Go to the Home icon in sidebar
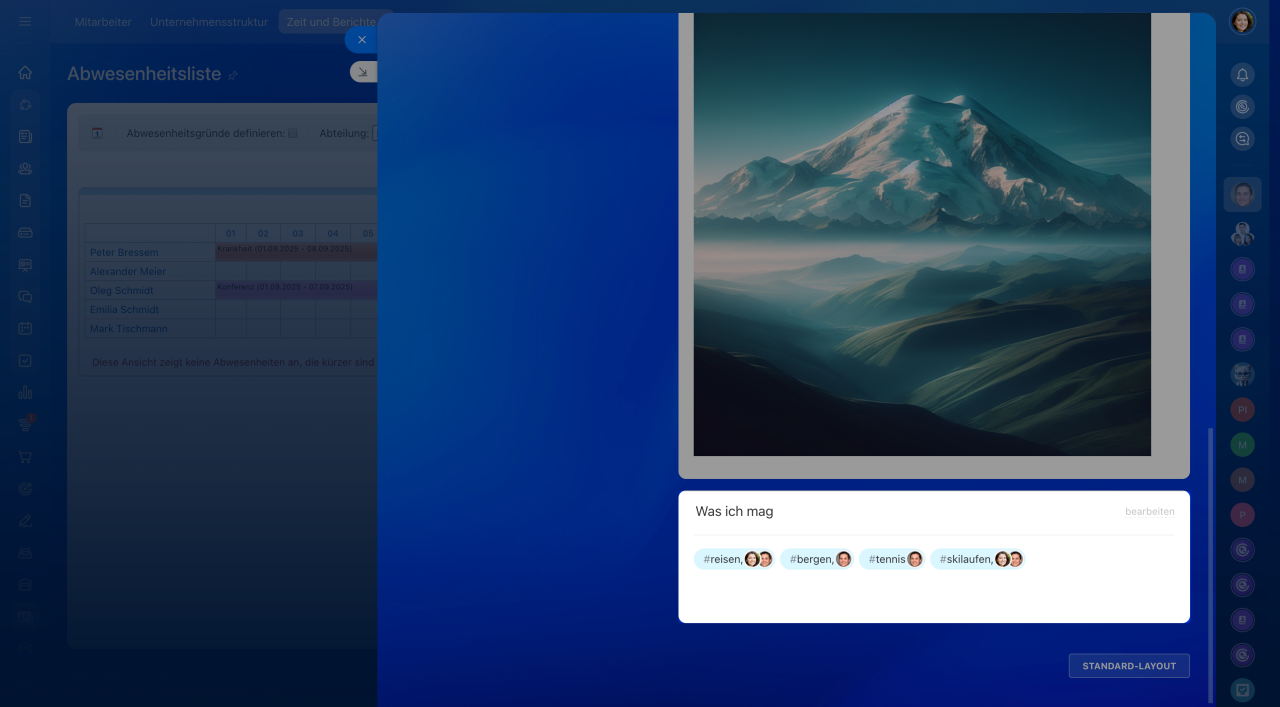 coord(25,72)
